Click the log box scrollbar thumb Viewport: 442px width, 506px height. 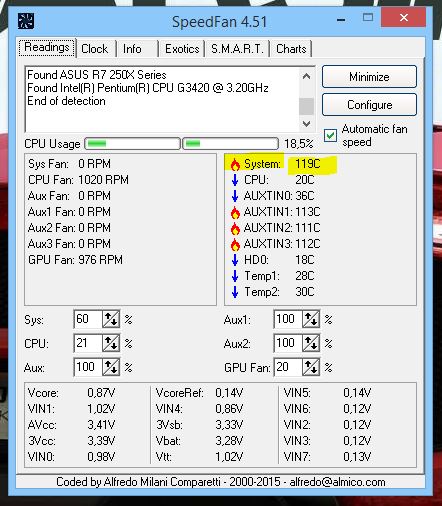click(x=306, y=106)
